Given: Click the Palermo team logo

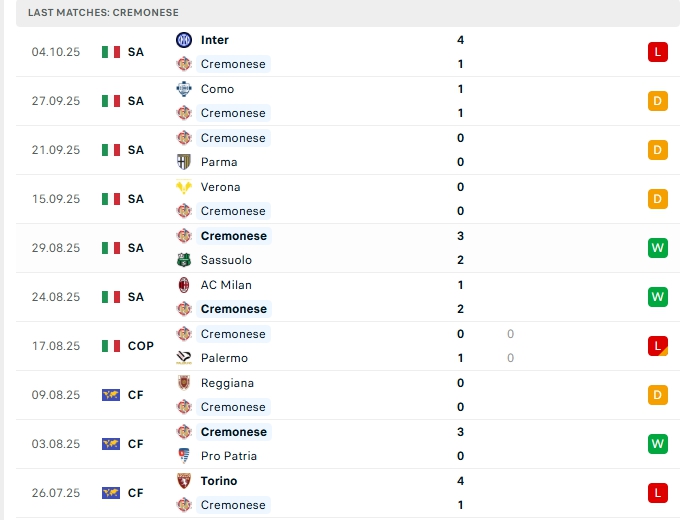Looking at the screenshot, I should 184,358.
